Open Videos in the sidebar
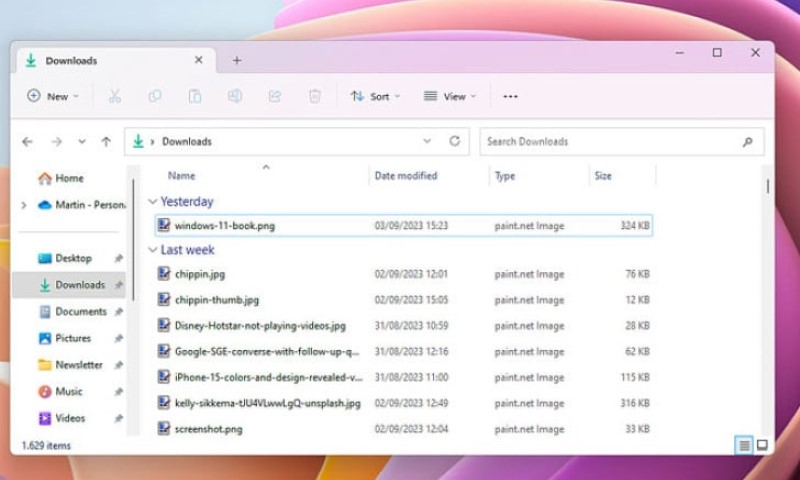 pyautogui.click(x=62, y=418)
